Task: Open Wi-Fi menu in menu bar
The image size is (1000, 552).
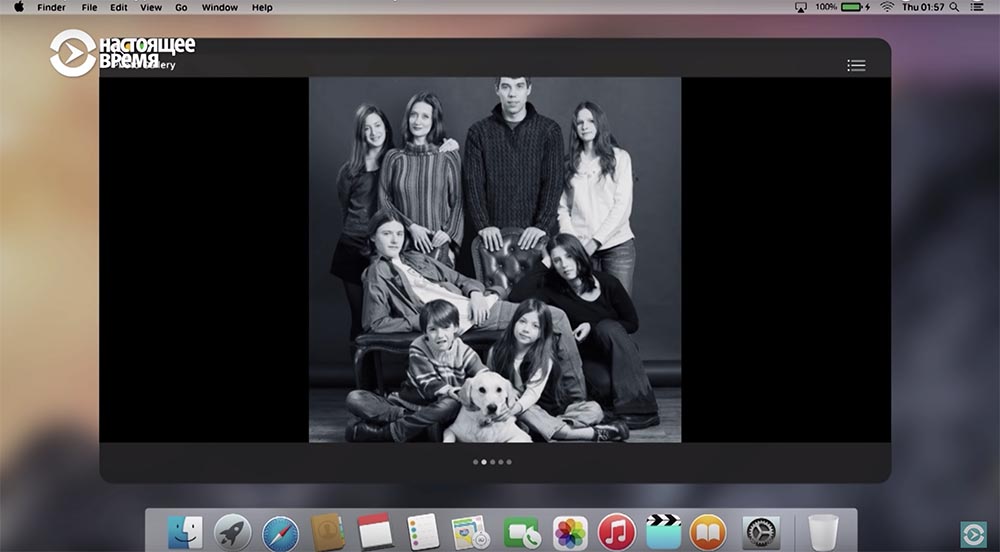Action: pos(886,7)
